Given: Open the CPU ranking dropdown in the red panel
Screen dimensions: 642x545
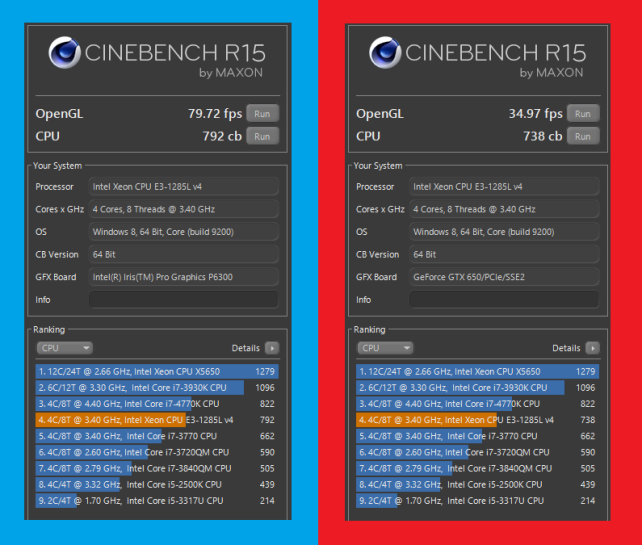Looking at the screenshot, I should click(x=386, y=348).
